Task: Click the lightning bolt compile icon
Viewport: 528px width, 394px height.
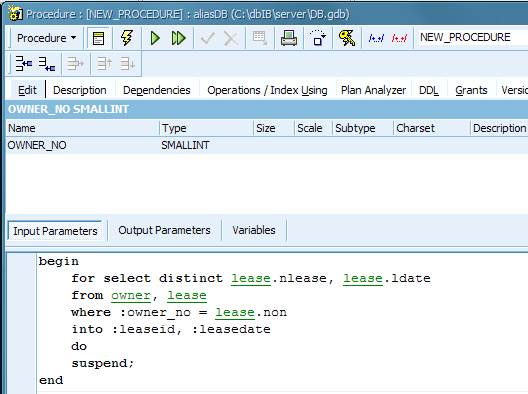Action: pyautogui.click(x=127, y=38)
